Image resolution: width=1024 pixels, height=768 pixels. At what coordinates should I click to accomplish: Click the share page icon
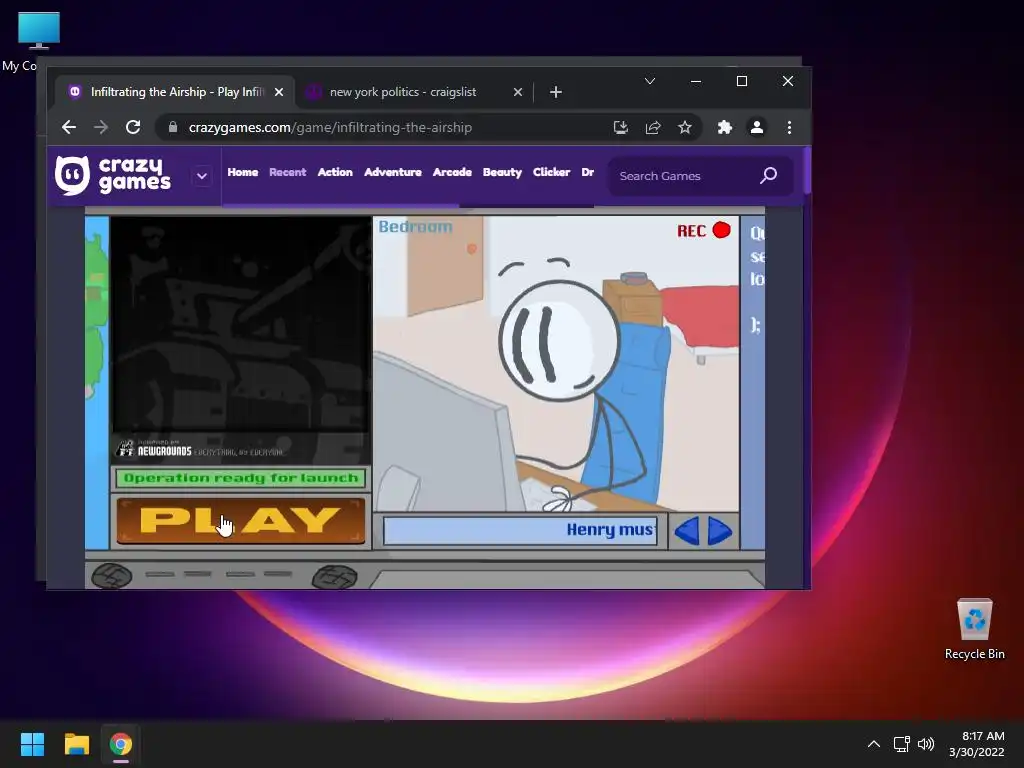653,127
